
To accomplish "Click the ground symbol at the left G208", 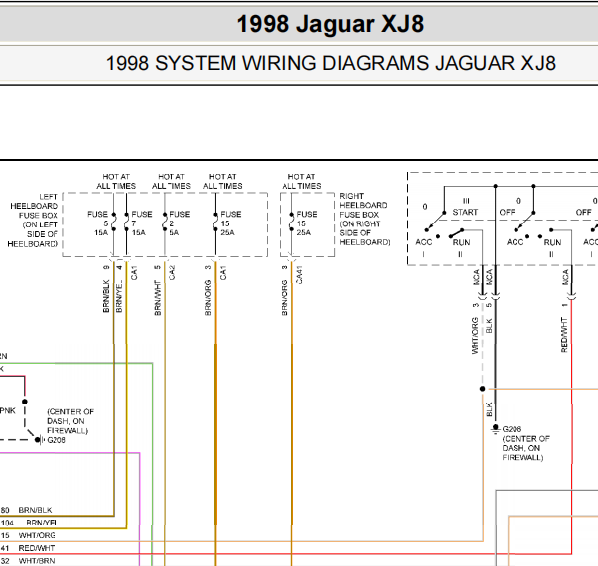I will (x=40, y=440).
